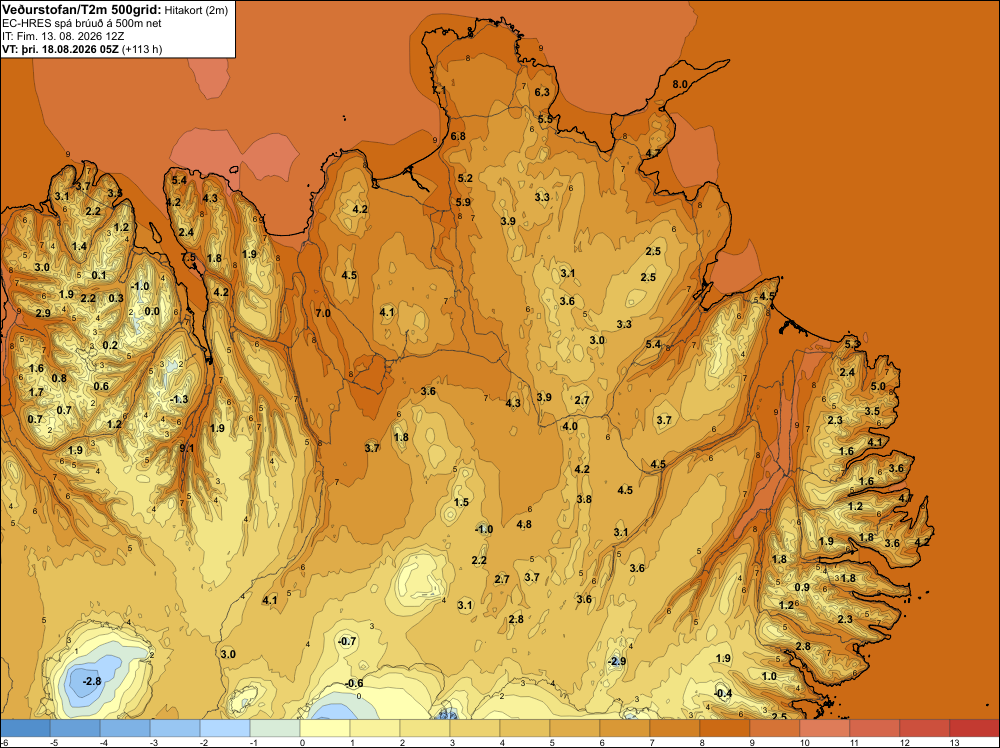Click the -1.3 temperature label
Viewport: 1000px width, 748px height.
click(179, 399)
